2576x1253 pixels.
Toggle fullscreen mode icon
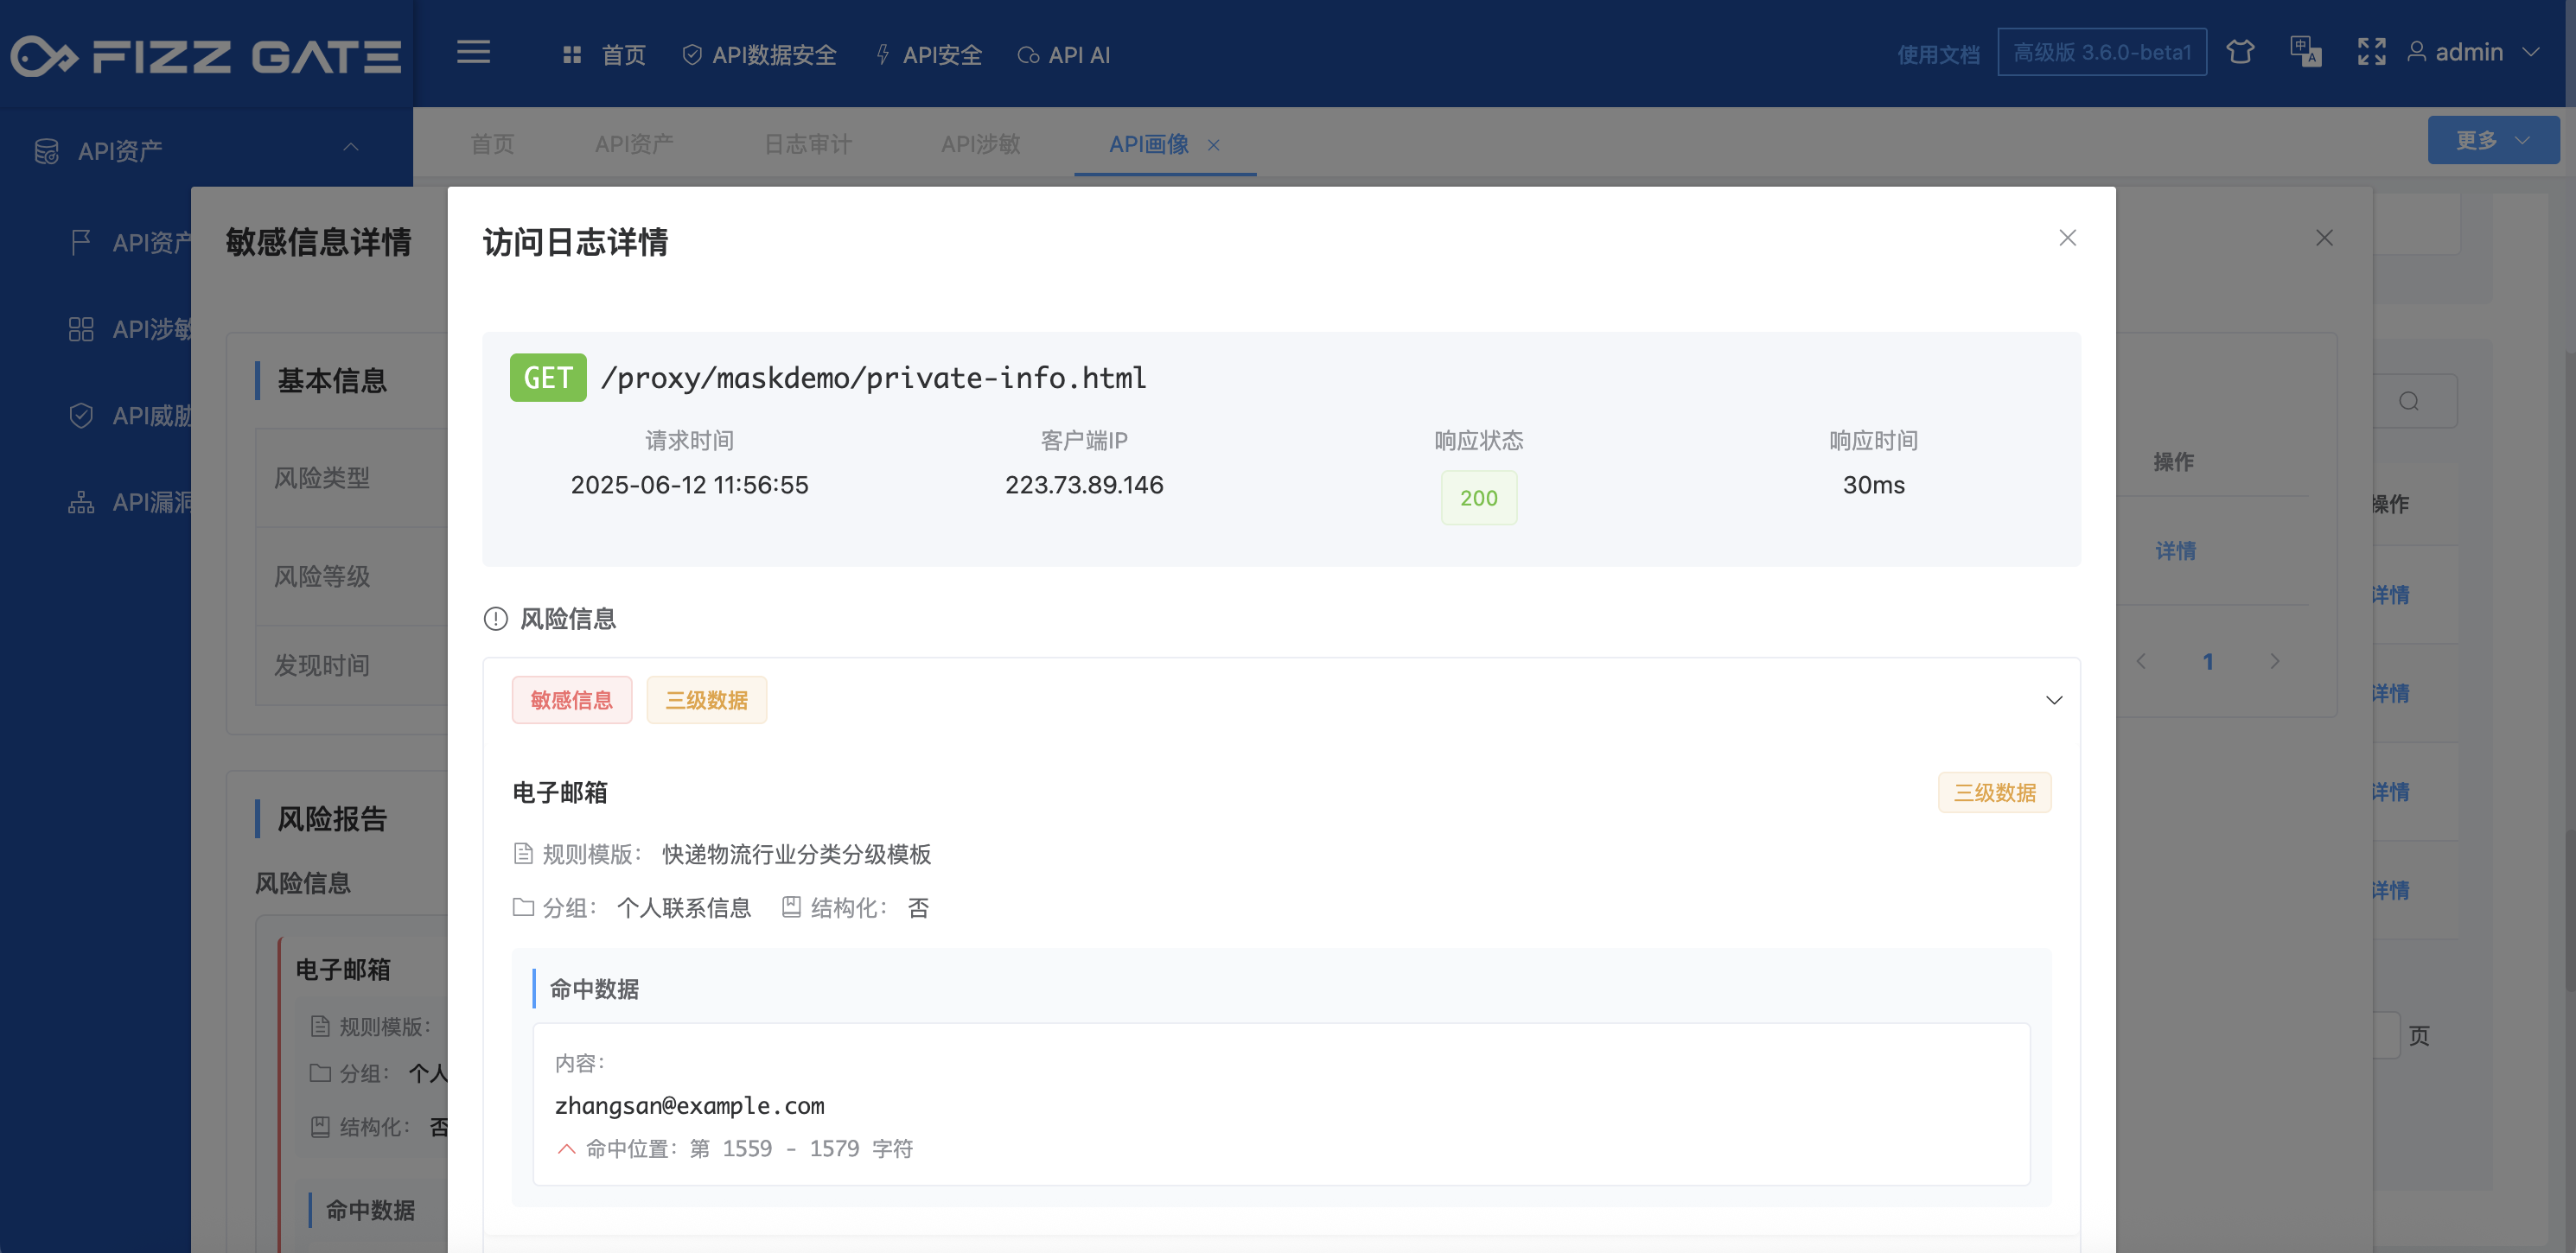2371,52
